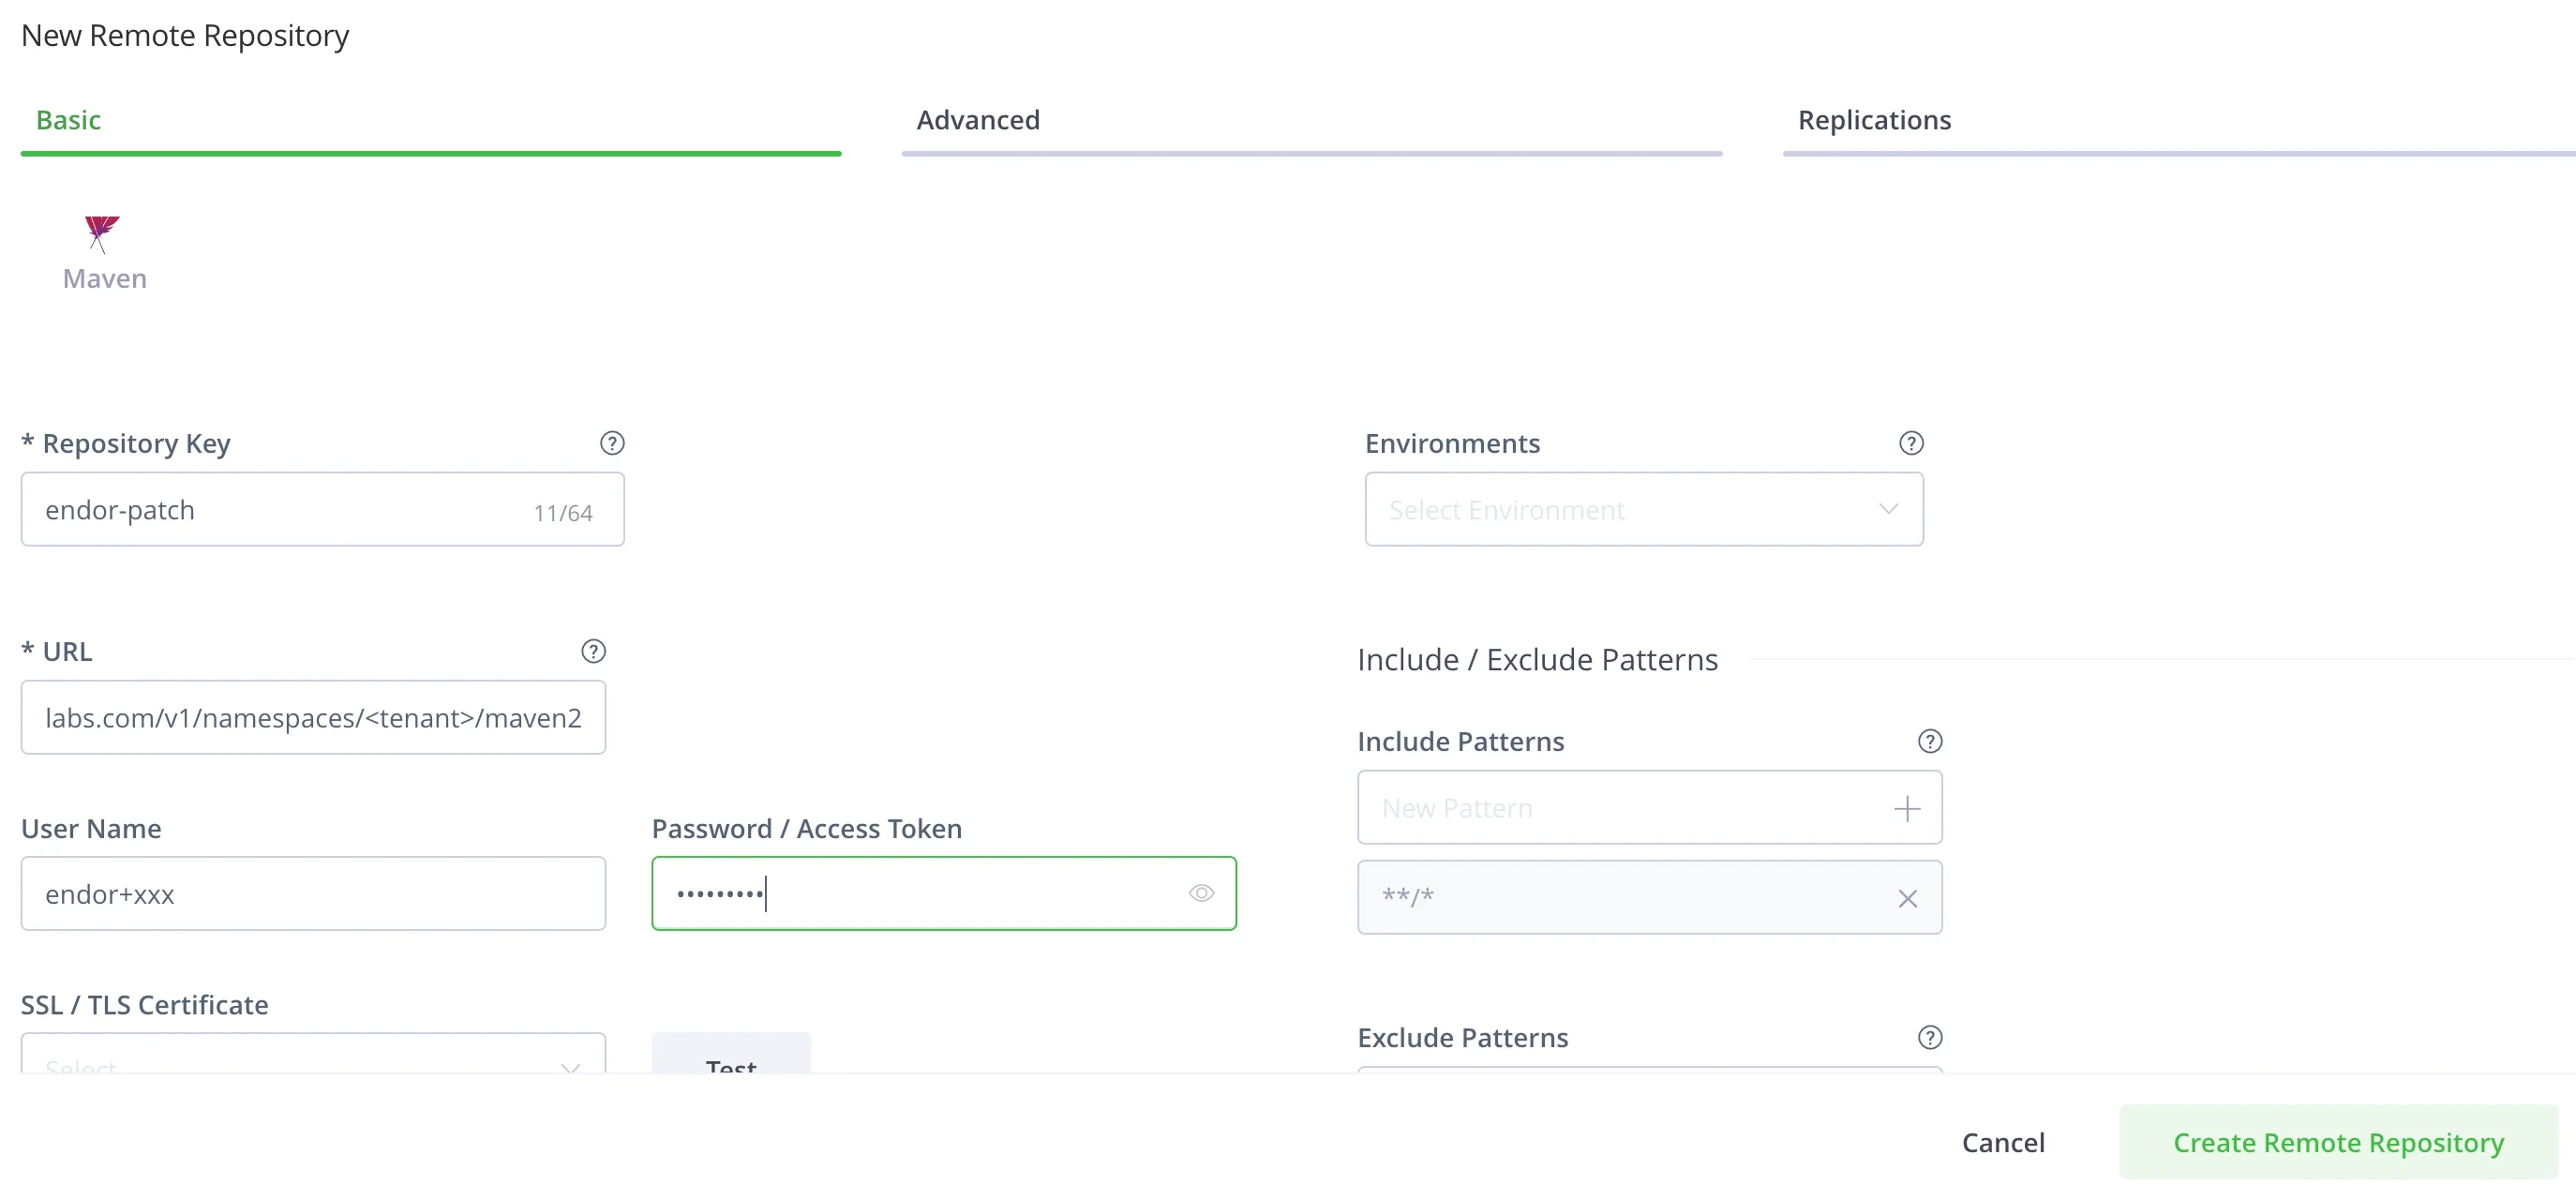The height and width of the screenshot is (1200, 2576).
Task: Open the Select Environment dropdown
Action: (x=1643, y=509)
